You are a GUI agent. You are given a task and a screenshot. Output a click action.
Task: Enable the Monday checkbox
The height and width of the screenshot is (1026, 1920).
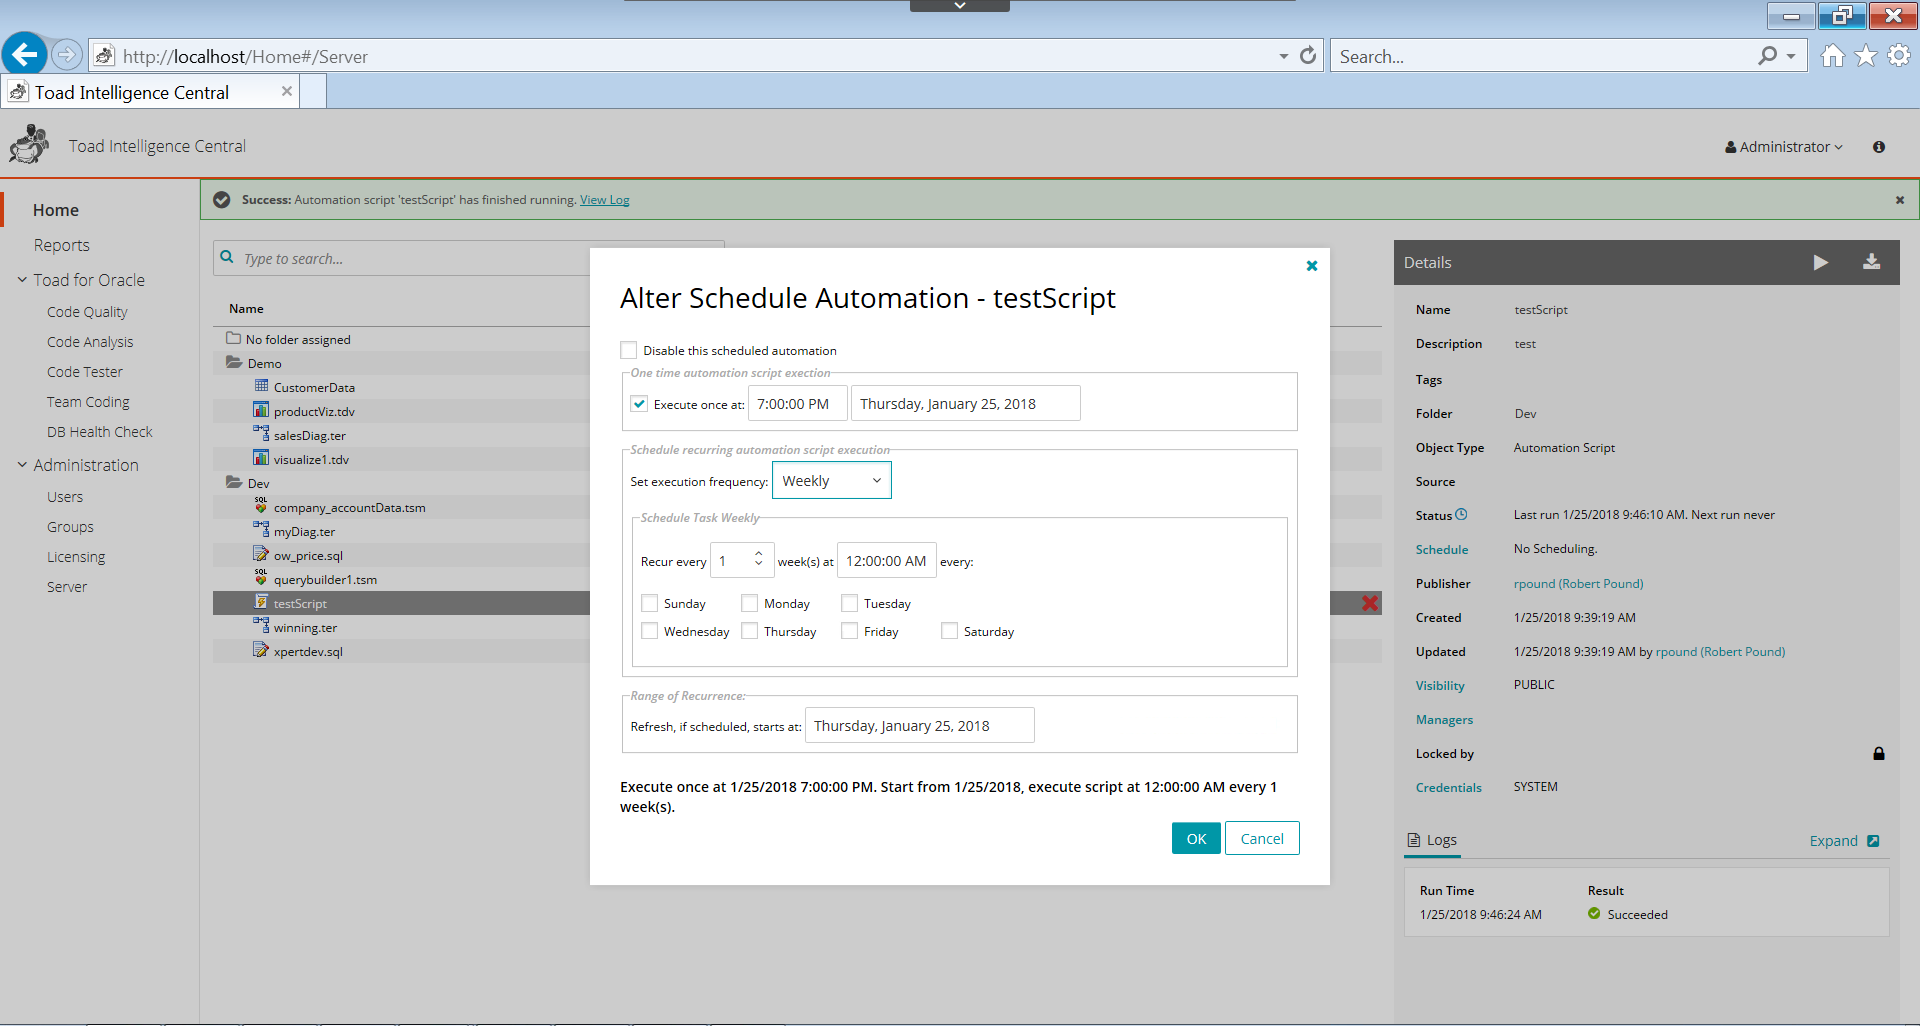pyautogui.click(x=749, y=603)
